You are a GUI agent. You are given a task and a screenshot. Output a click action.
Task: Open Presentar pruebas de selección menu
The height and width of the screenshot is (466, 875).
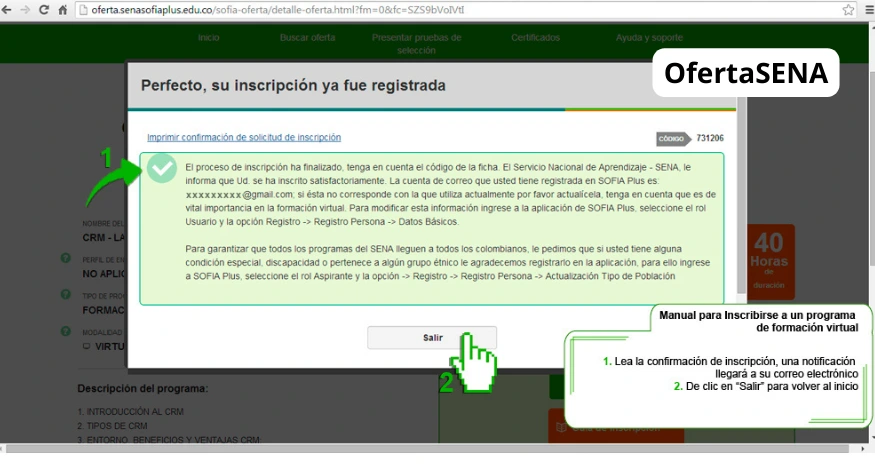416,44
